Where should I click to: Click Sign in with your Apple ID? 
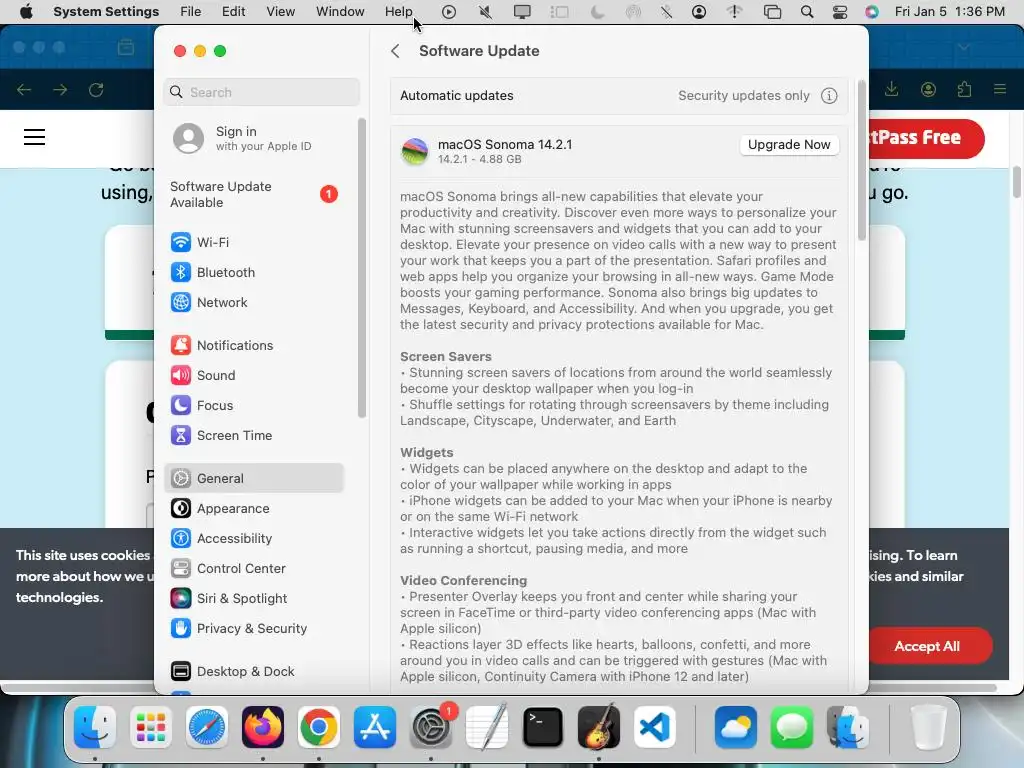253,138
